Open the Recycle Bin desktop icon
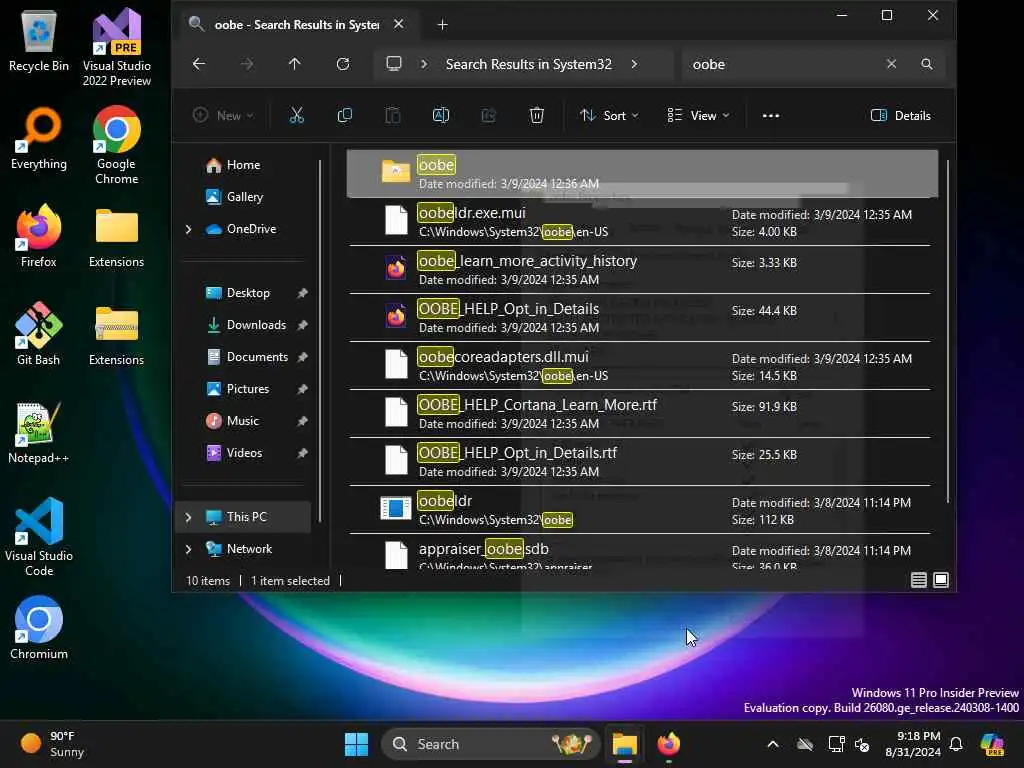The width and height of the screenshot is (1024, 768). tap(39, 40)
